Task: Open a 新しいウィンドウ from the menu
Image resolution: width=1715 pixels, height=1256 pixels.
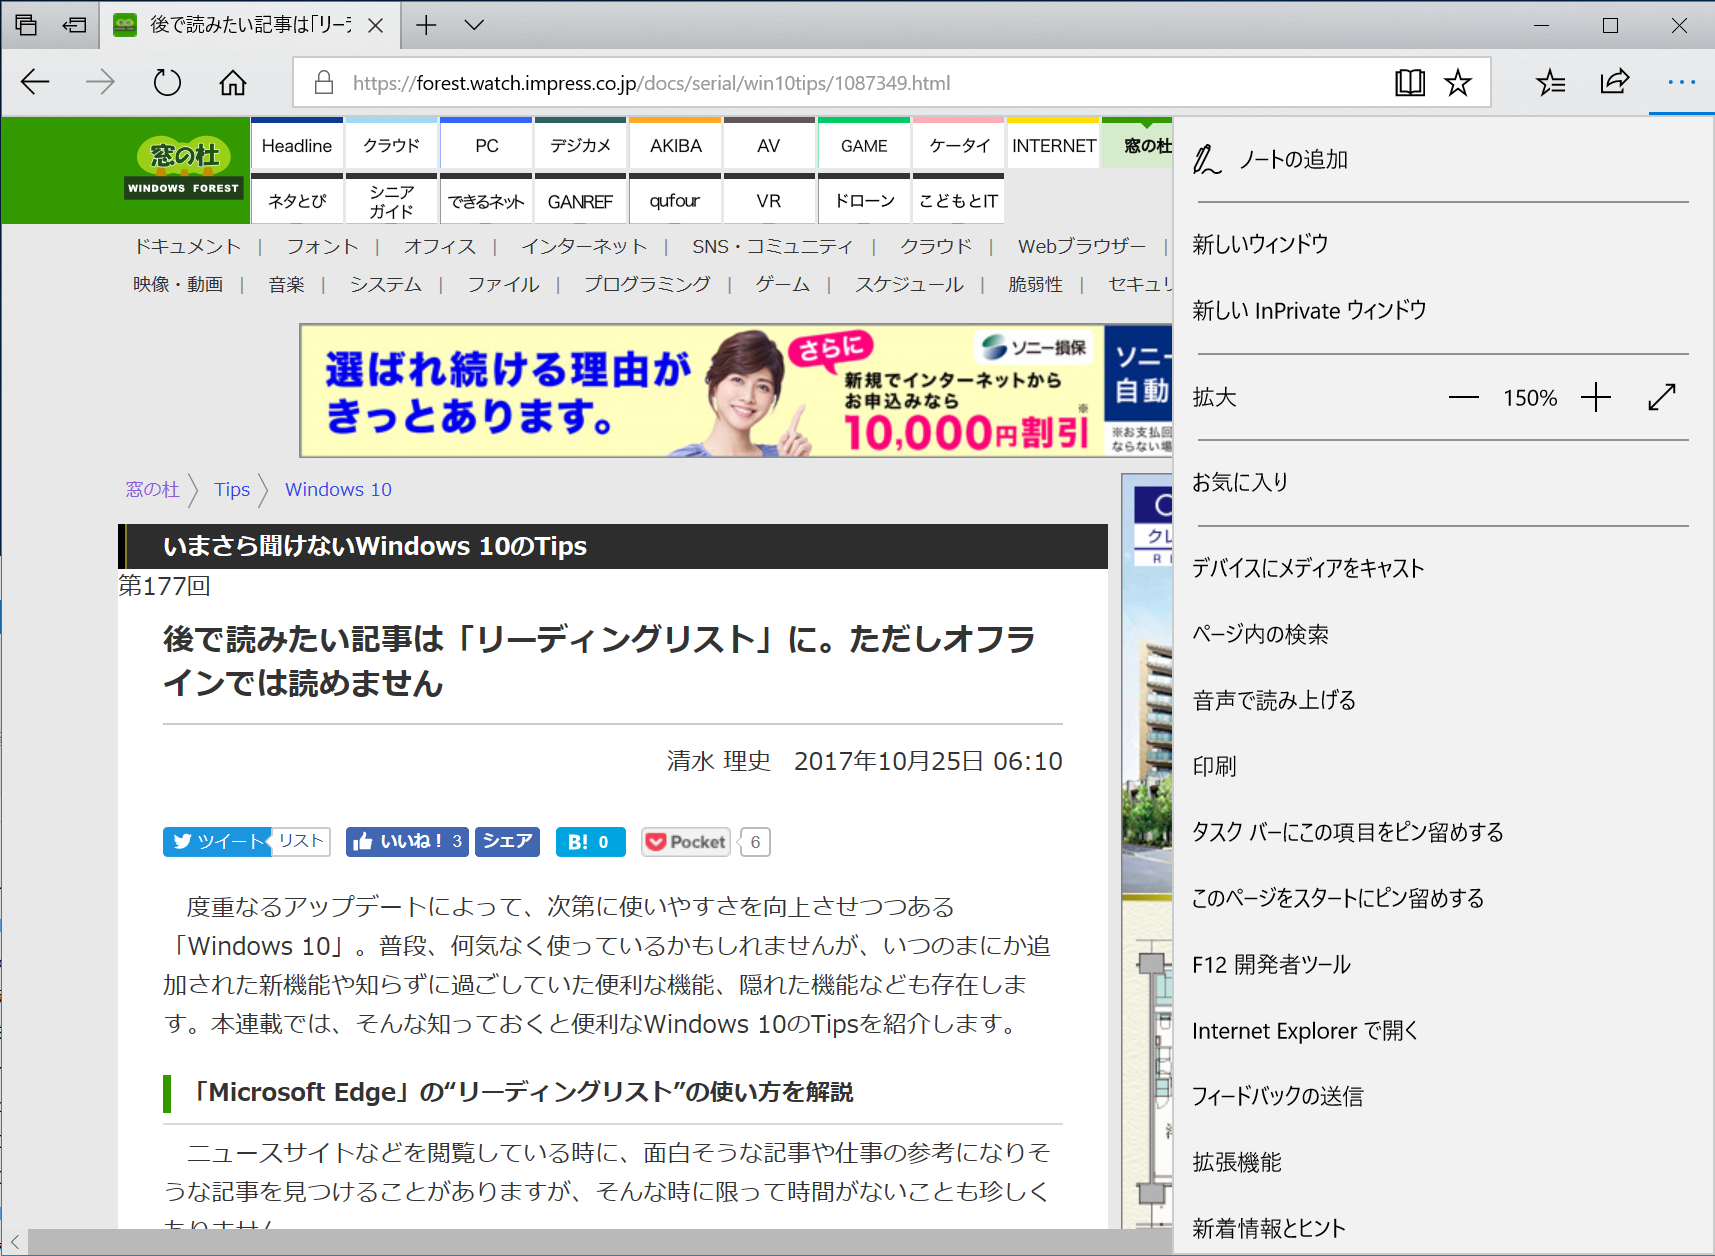Action: (1260, 243)
